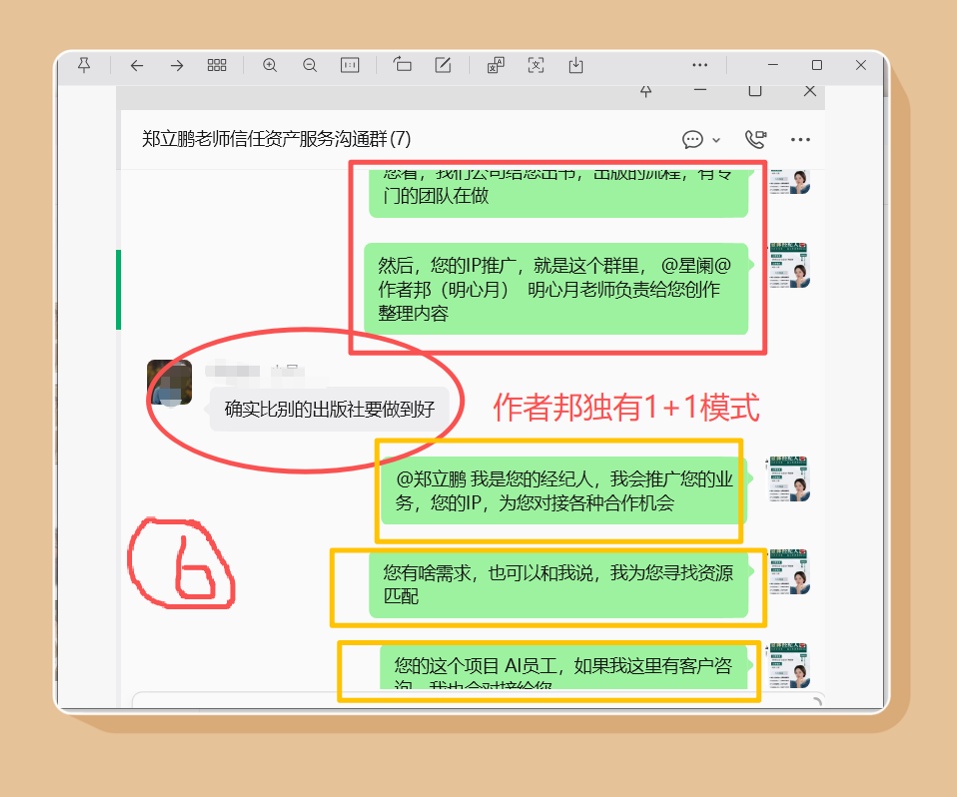Viewport: 957px width, 797px height.
Task: Extract text from the image
Action: tap(536, 65)
